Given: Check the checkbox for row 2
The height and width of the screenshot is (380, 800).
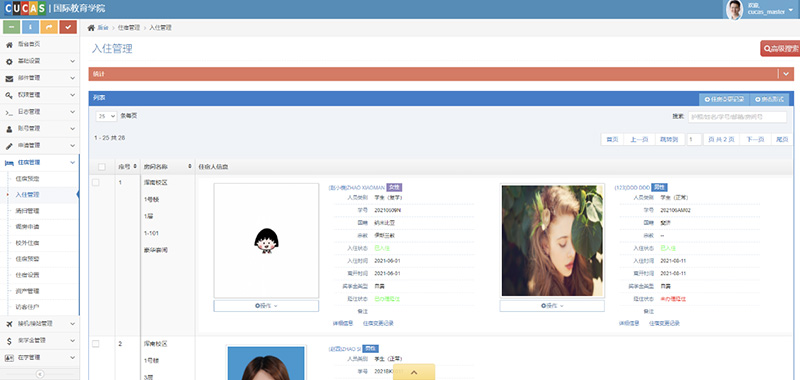Looking at the screenshot, I should [x=96, y=344].
